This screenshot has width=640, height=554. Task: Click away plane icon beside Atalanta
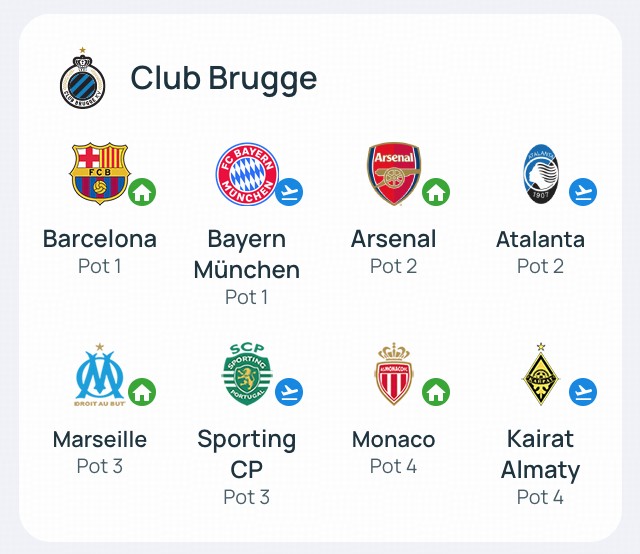pyautogui.click(x=583, y=192)
